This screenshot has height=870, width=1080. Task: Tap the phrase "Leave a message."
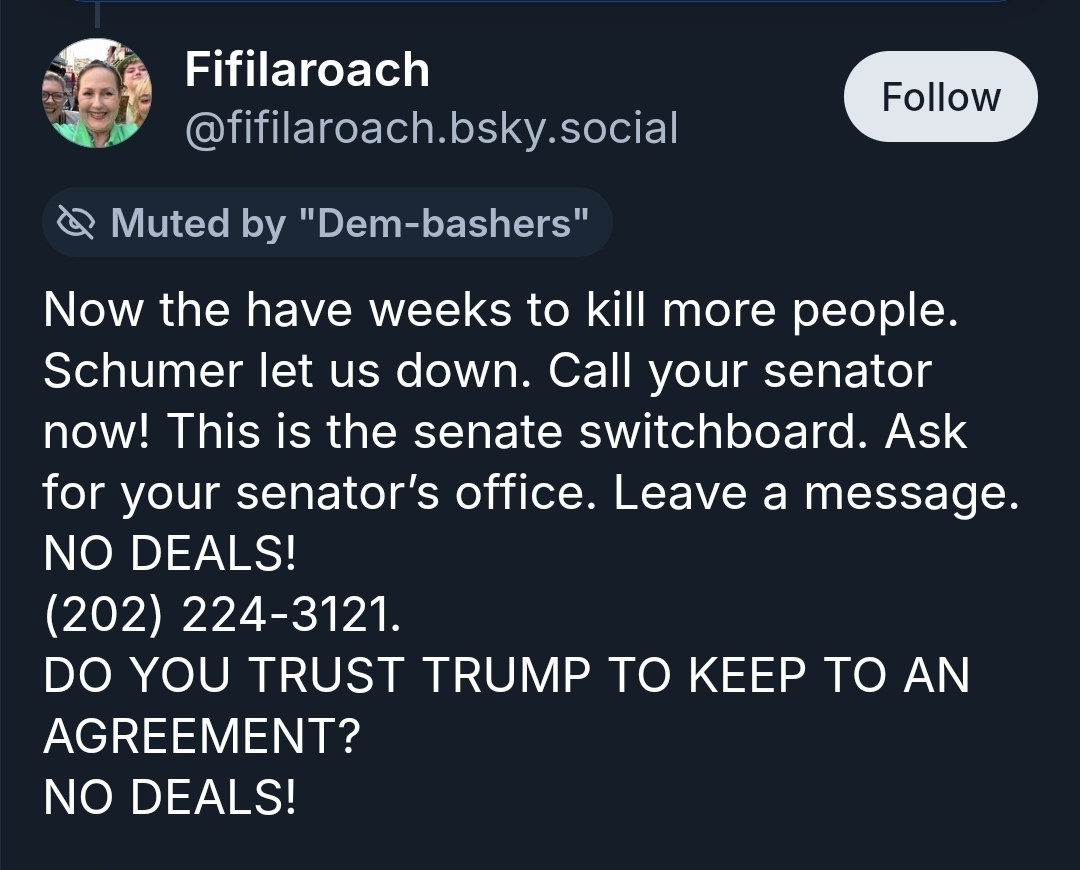click(x=816, y=494)
